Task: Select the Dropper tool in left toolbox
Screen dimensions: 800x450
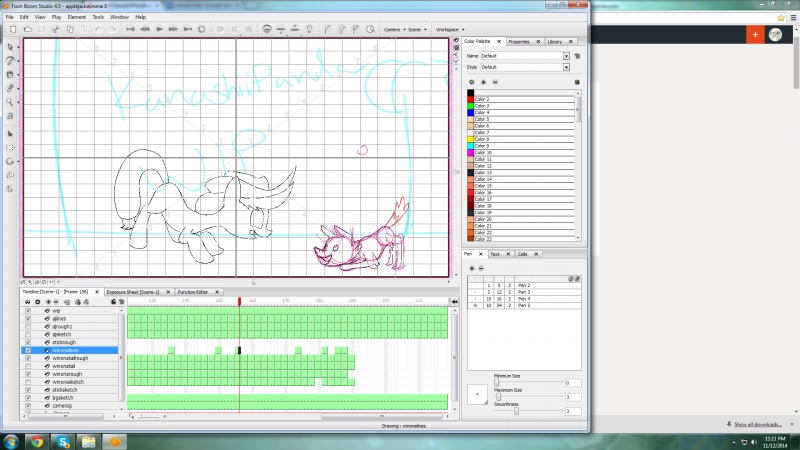Action: pos(10,88)
